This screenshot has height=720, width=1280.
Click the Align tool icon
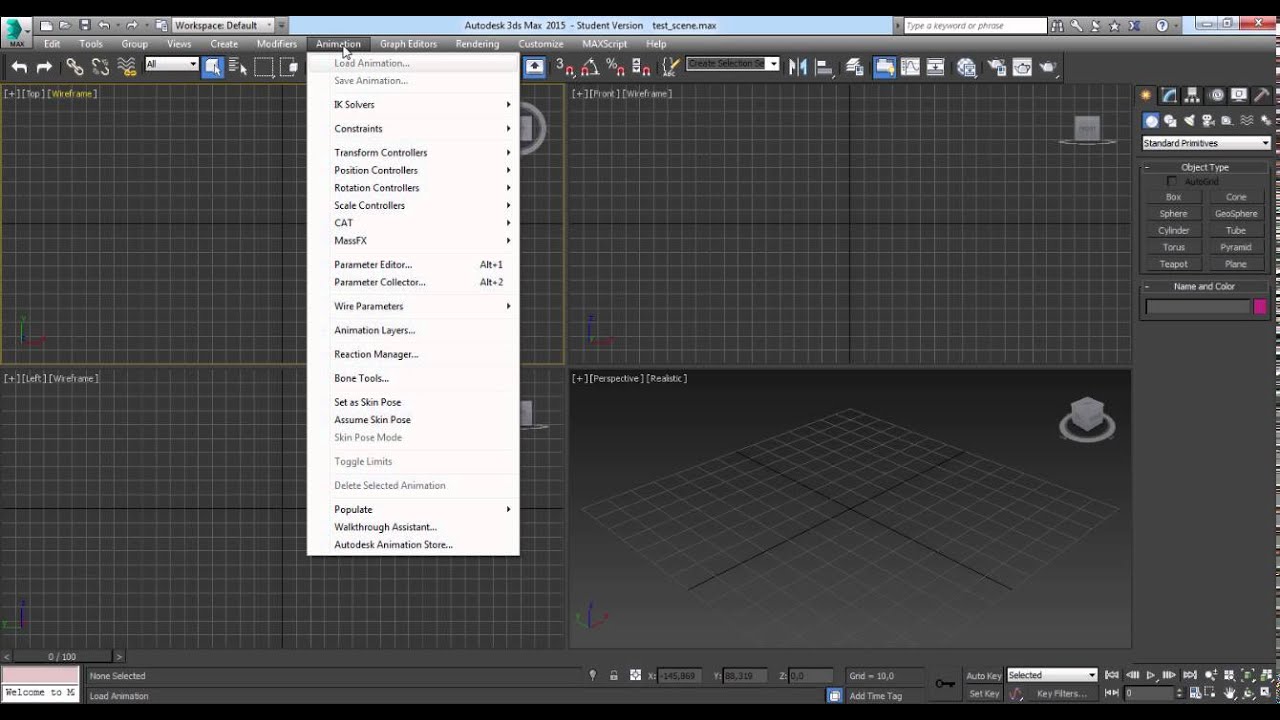click(824, 67)
